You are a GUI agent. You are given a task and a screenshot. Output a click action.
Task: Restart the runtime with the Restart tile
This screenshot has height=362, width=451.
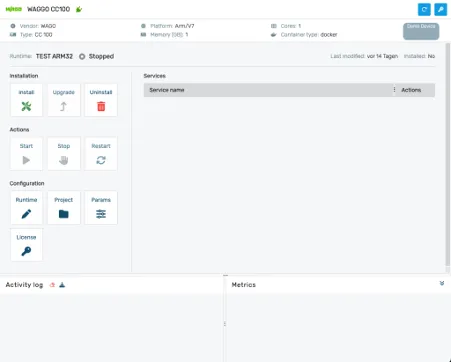coord(101,154)
